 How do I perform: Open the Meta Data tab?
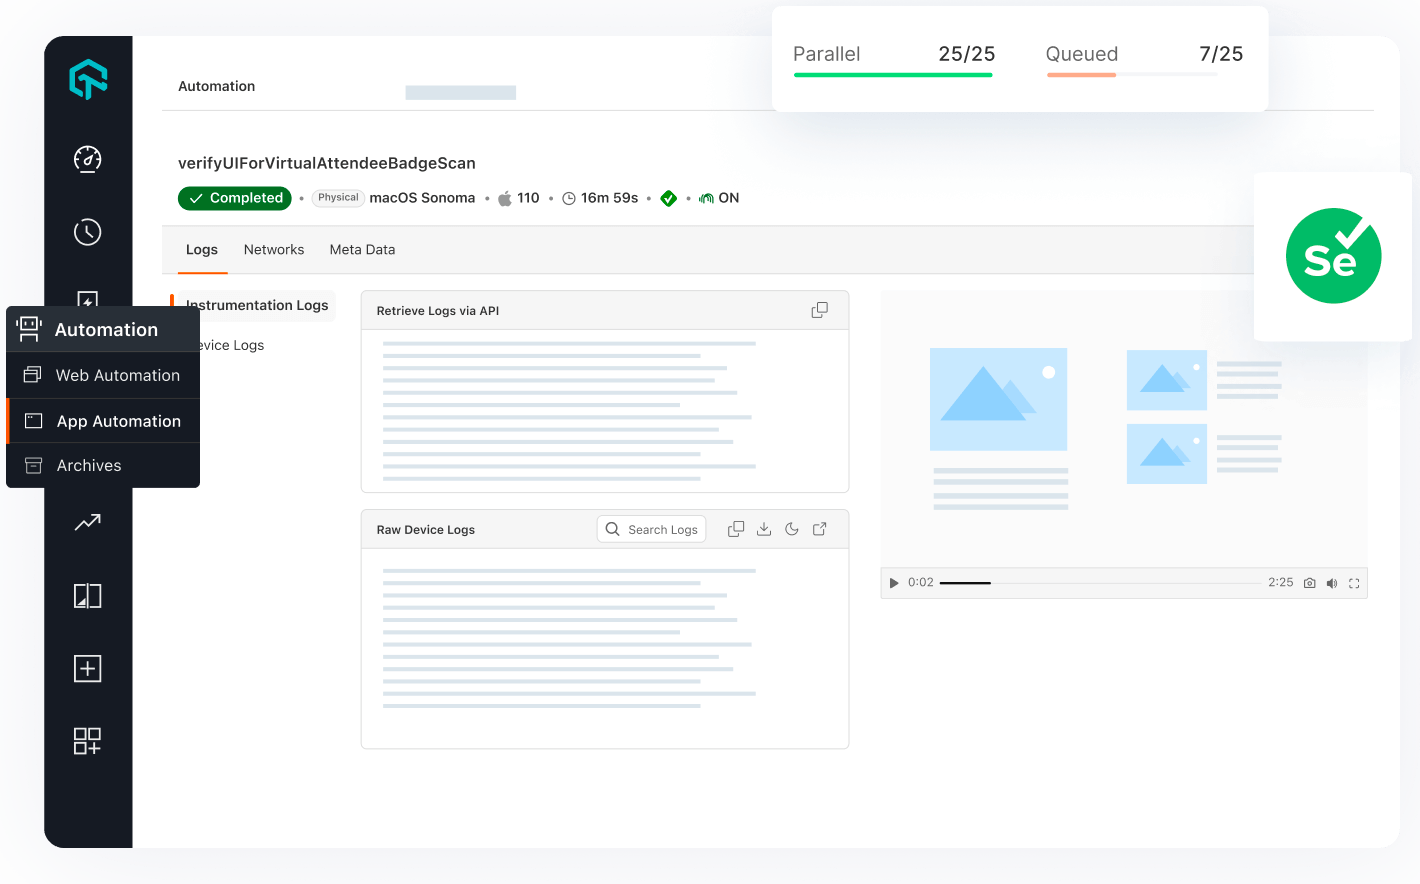click(x=362, y=249)
